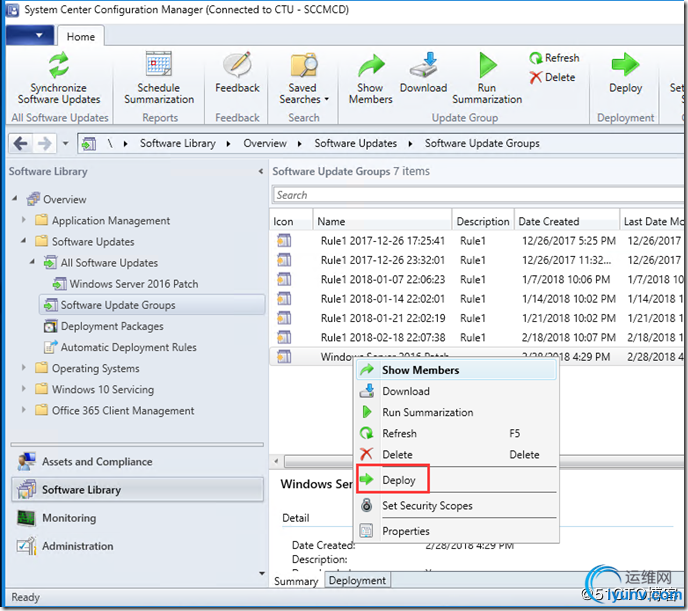Image resolution: width=688 pixels, height=611 pixels.
Task: Select the Home ribbon tab
Action: 81,36
